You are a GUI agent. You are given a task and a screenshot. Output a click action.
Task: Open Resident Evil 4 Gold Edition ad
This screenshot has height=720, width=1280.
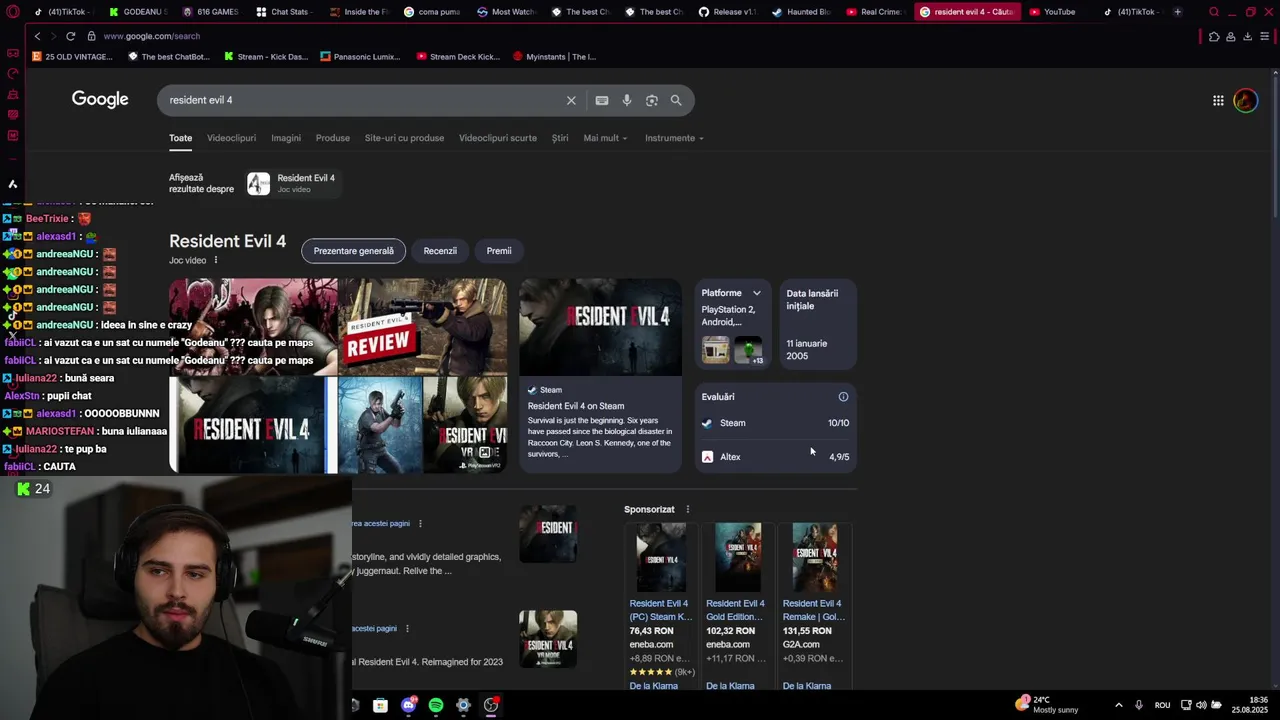pyautogui.click(x=737, y=610)
